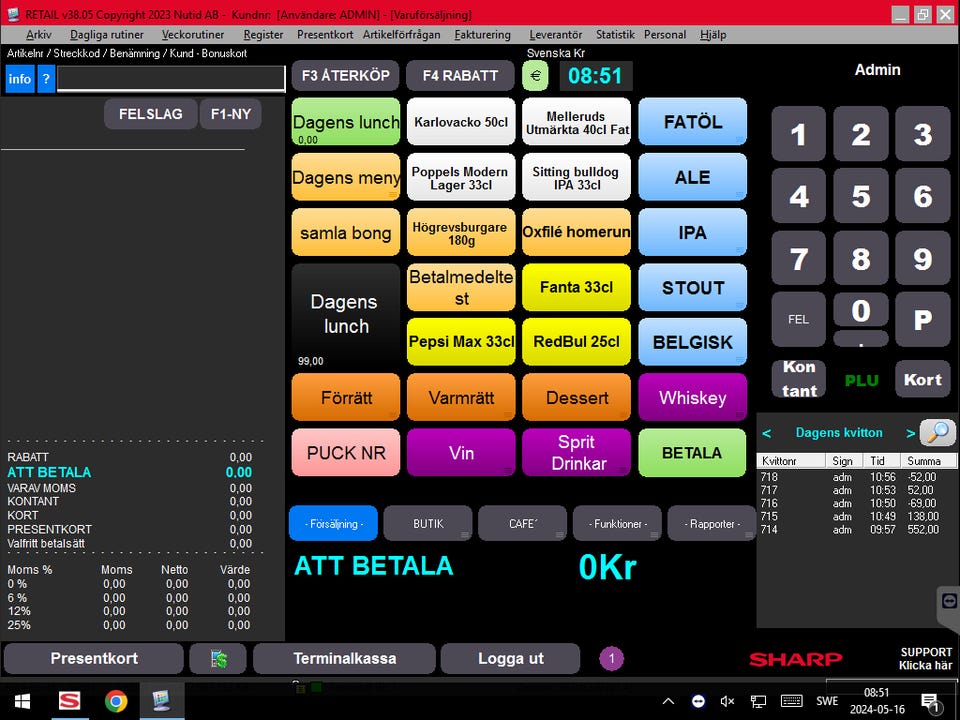Open Google Chrome from the taskbar

click(x=116, y=701)
